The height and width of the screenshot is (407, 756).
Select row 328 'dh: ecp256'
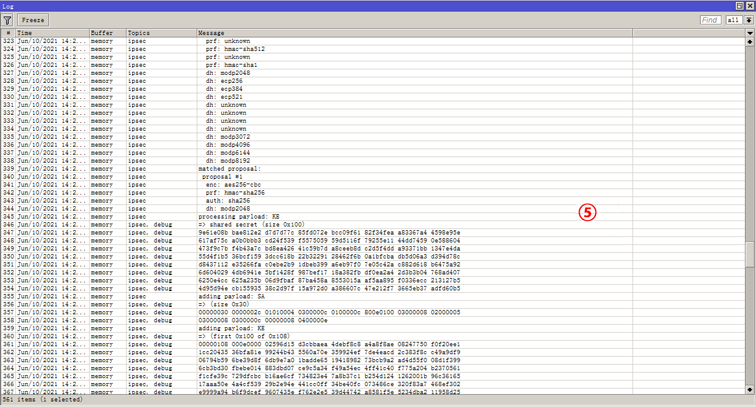point(373,81)
